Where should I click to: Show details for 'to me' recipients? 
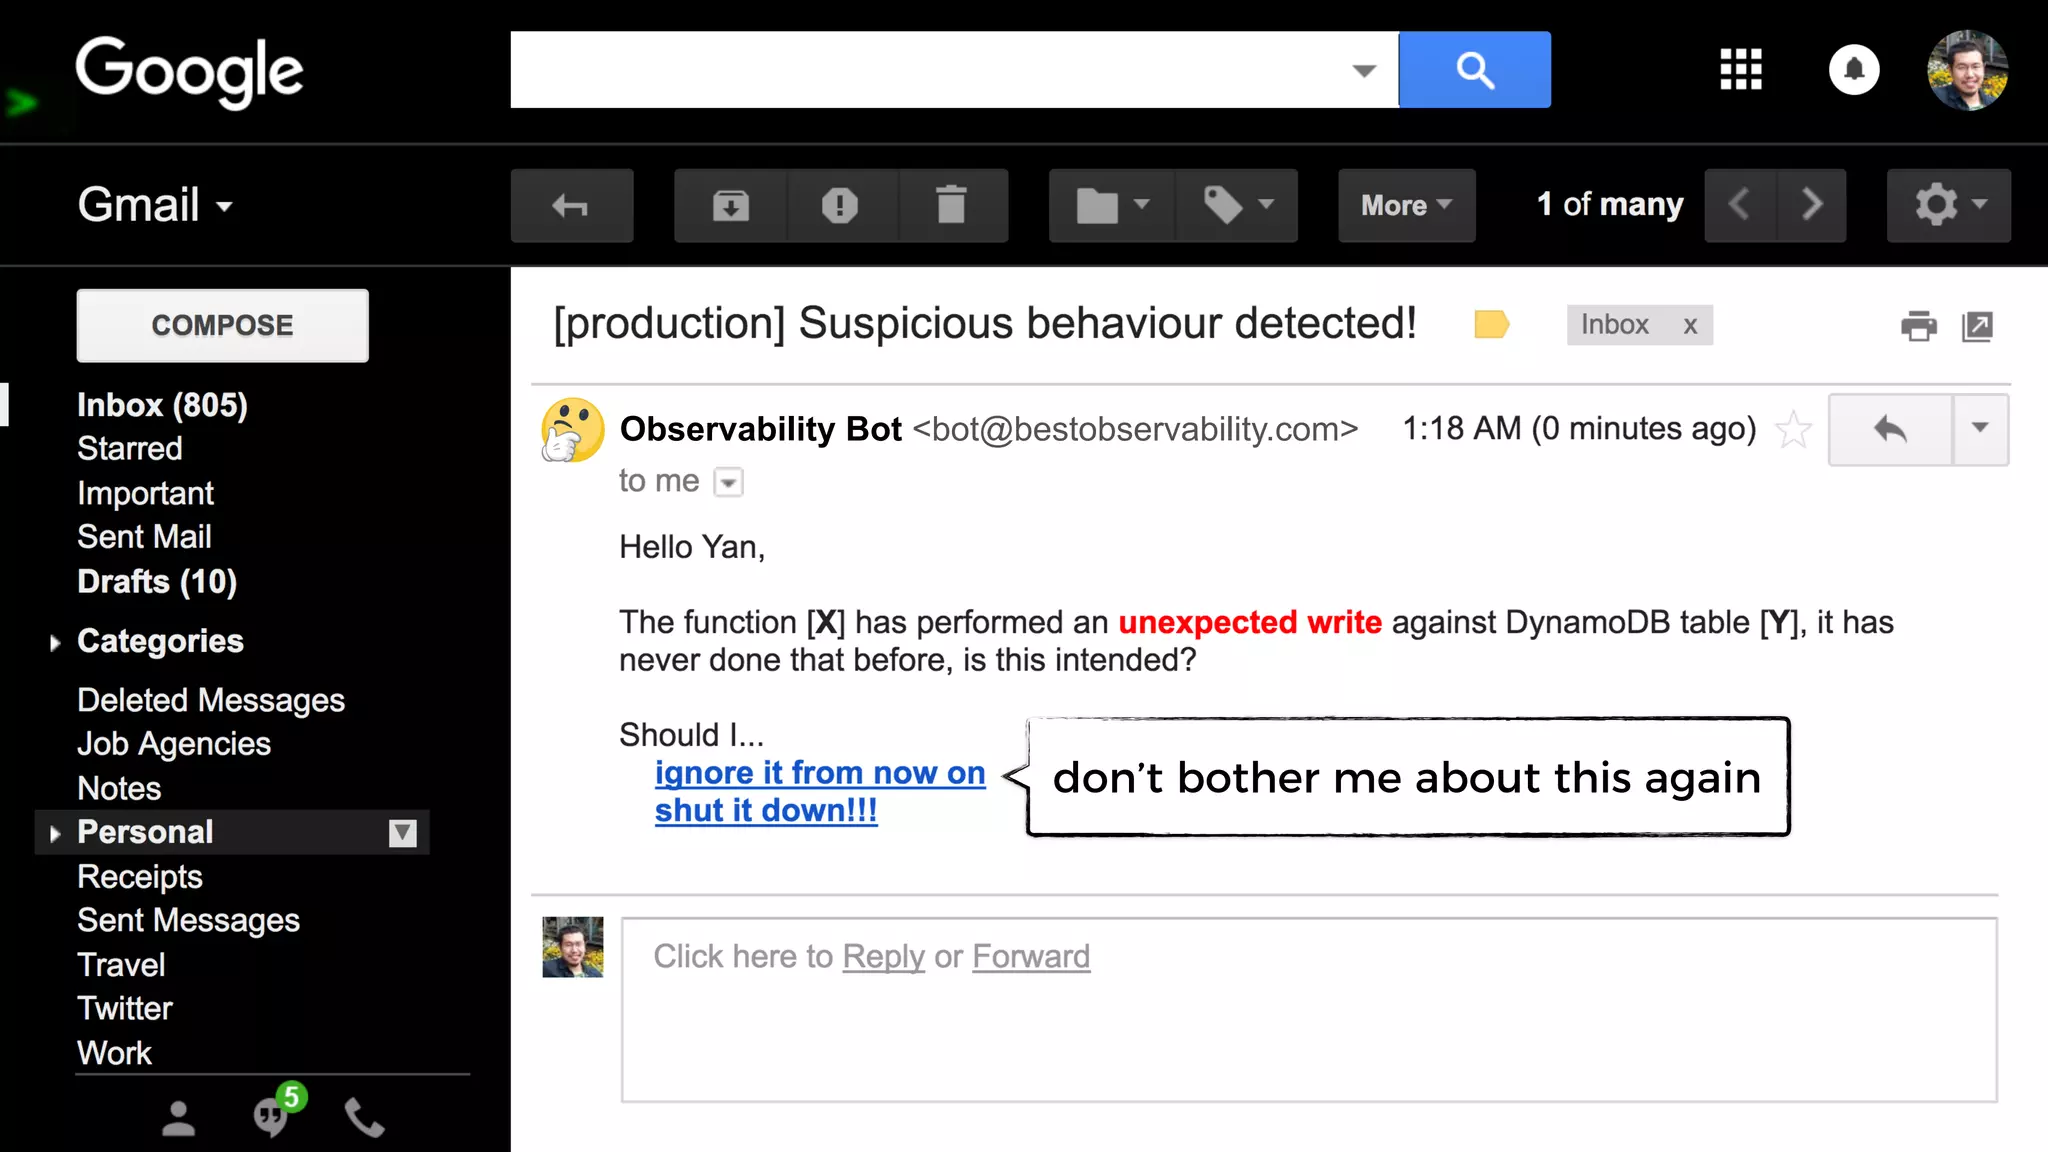[729, 482]
